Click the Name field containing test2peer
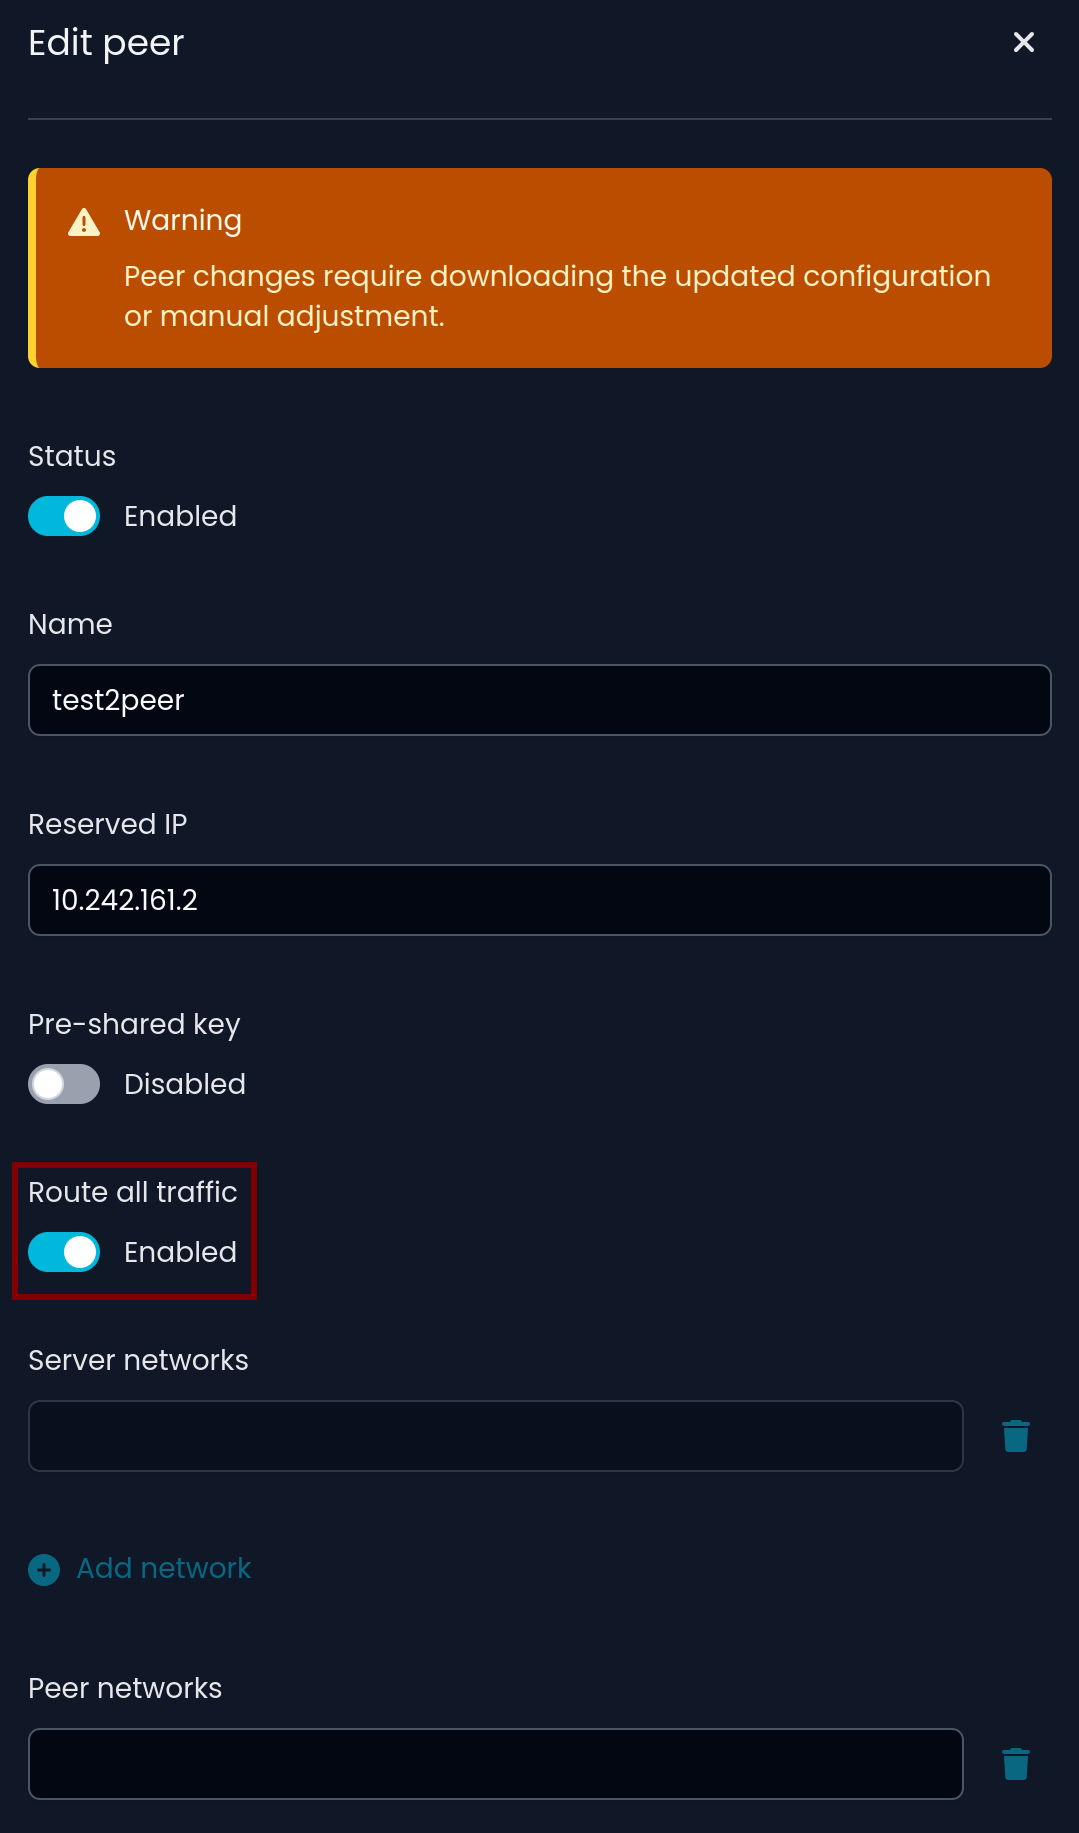Screen dimensions: 1079x1833 click(539, 700)
